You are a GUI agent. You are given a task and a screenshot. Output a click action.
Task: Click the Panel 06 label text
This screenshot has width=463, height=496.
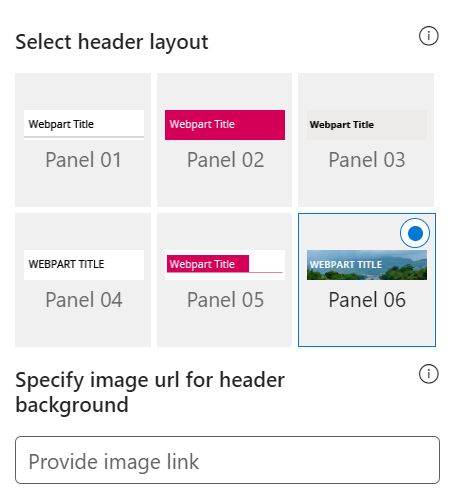tap(367, 300)
